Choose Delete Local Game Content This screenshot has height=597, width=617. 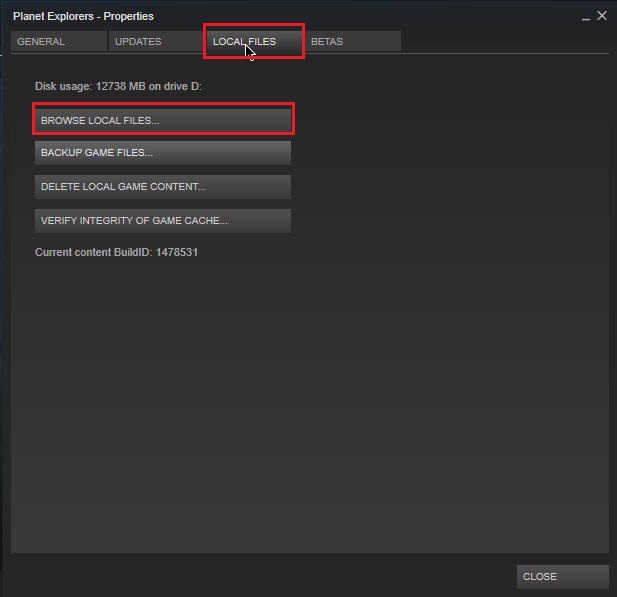pos(163,187)
